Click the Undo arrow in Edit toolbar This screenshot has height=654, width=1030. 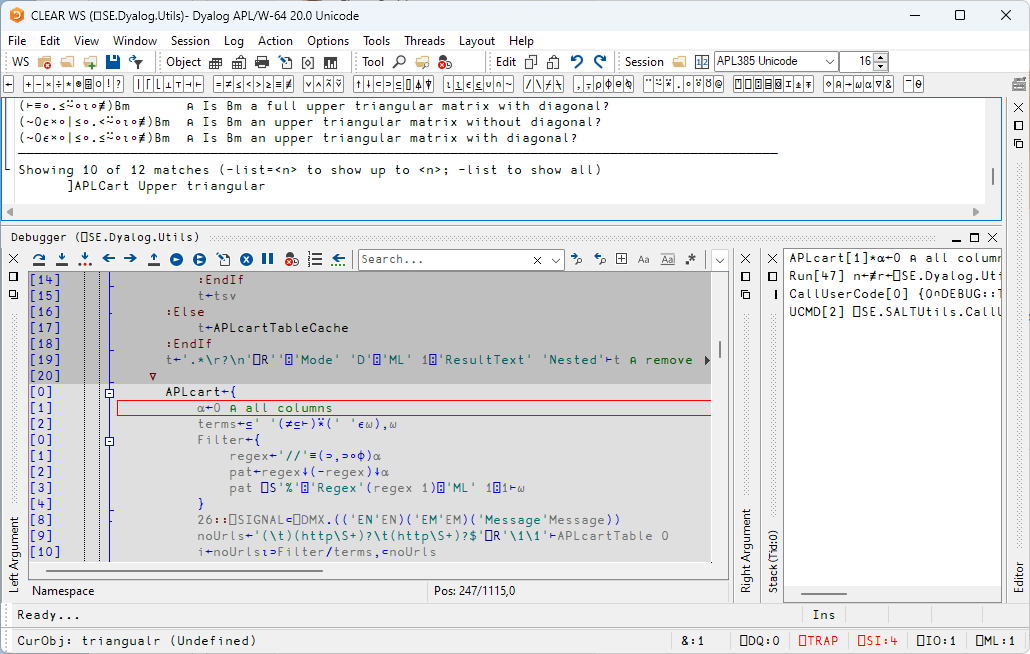tap(577, 62)
